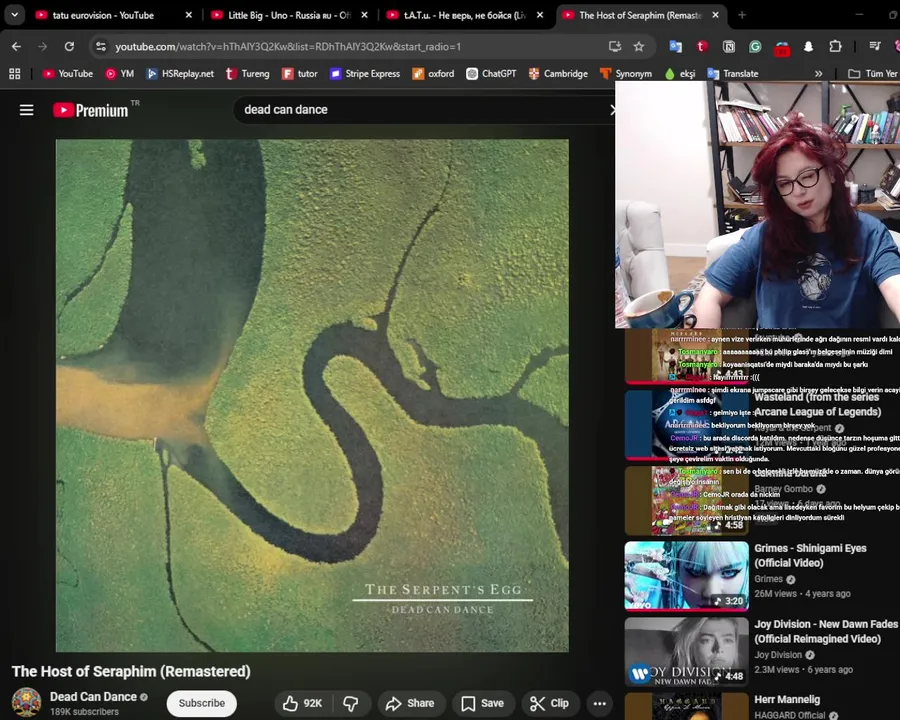Like the video with 92K likes
This screenshot has height=720, width=900.
click(302, 703)
